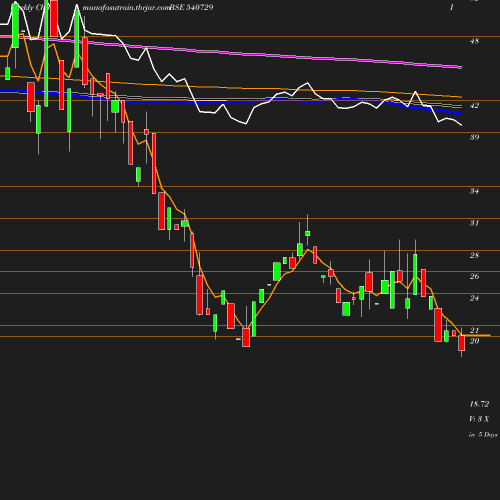The image size is (500, 500).
Task: Click the last price value 18.72
Action: (479, 404)
